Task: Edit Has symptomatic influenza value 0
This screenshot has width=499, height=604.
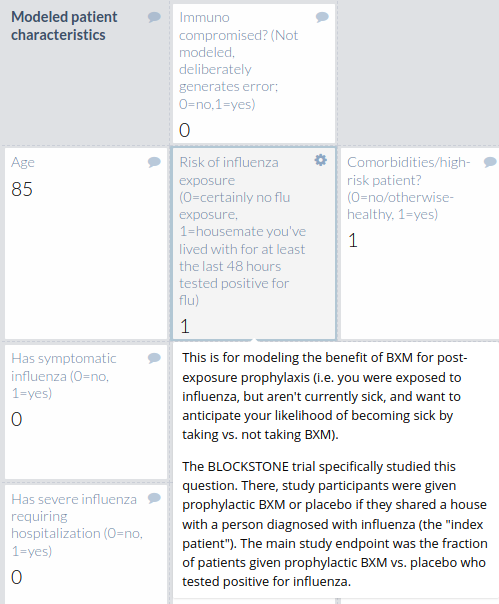Action: [17, 419]
